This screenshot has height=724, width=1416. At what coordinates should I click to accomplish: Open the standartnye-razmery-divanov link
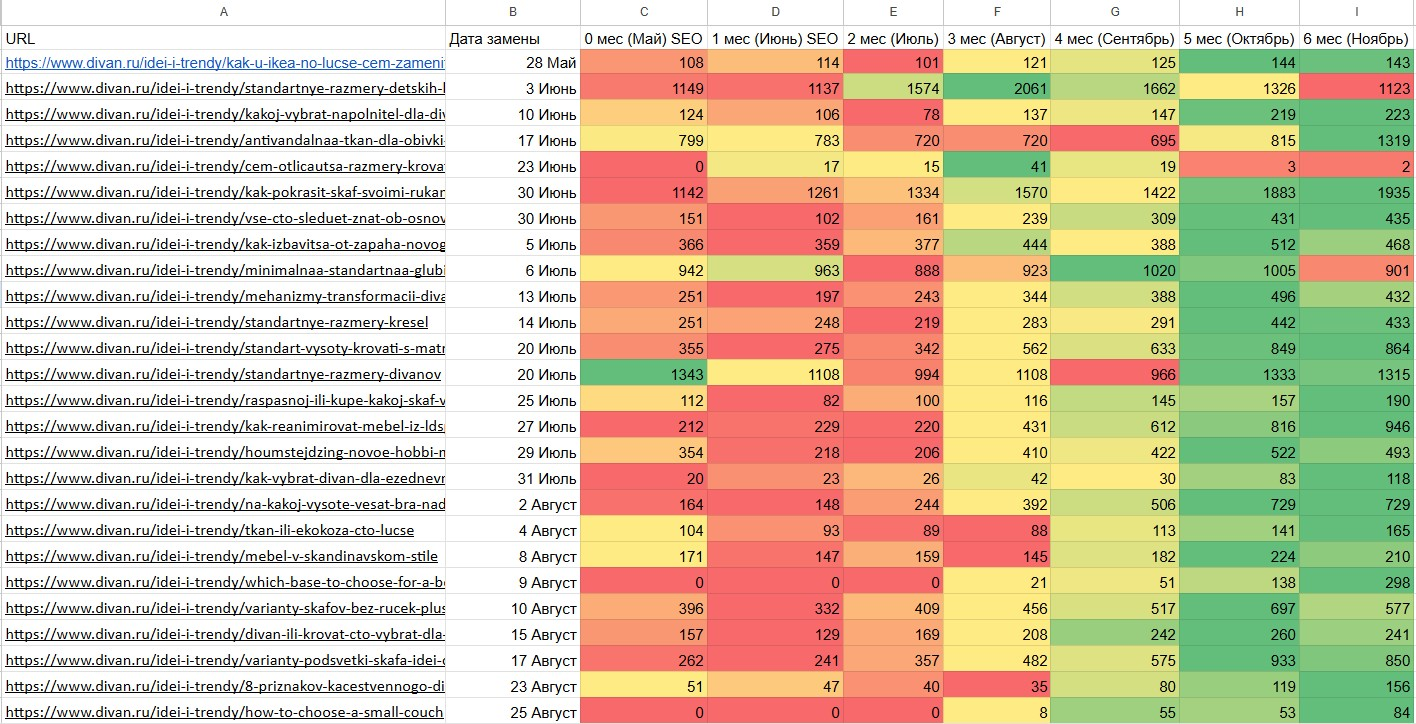[x=223, y=374]
